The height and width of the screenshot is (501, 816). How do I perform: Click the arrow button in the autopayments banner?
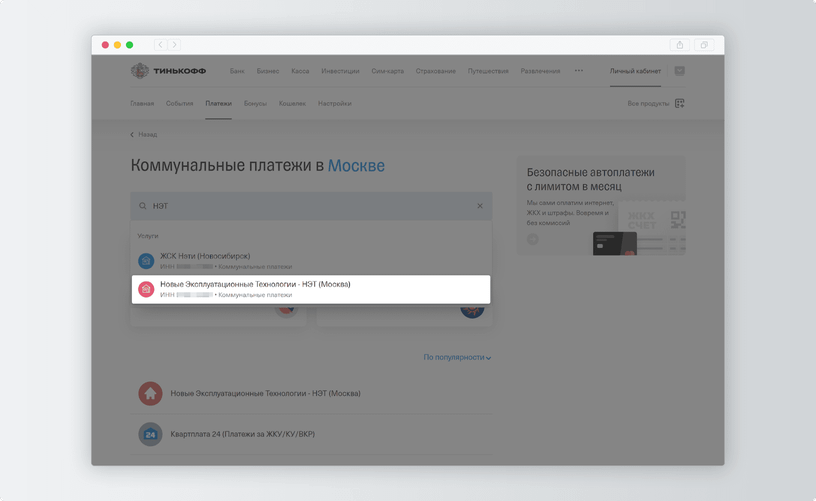tap(532, 239)
